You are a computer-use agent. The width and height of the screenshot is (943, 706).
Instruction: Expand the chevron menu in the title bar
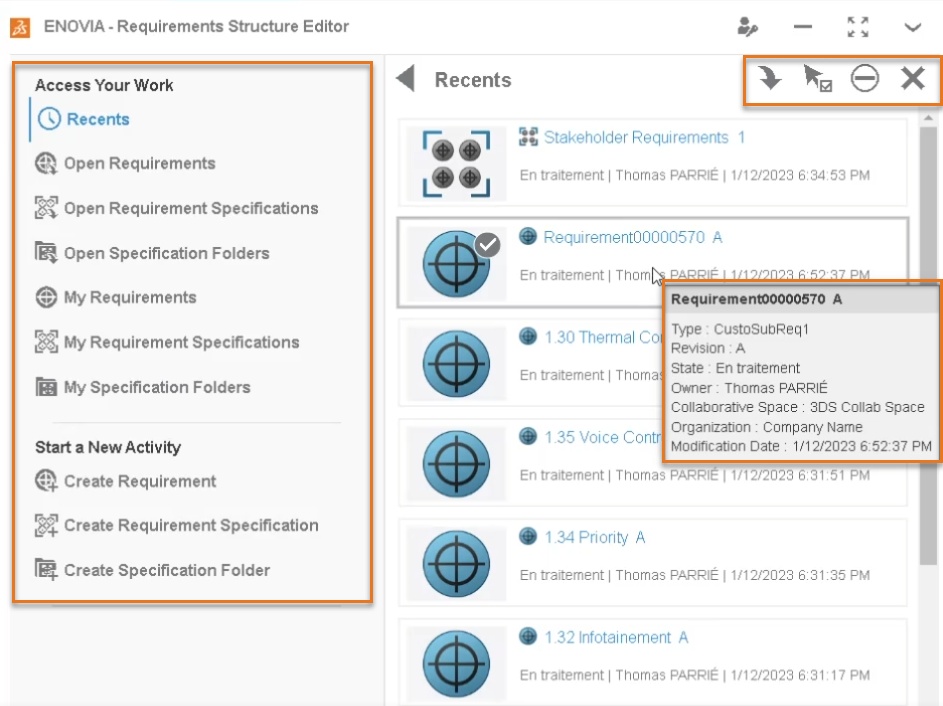point(912,27)
